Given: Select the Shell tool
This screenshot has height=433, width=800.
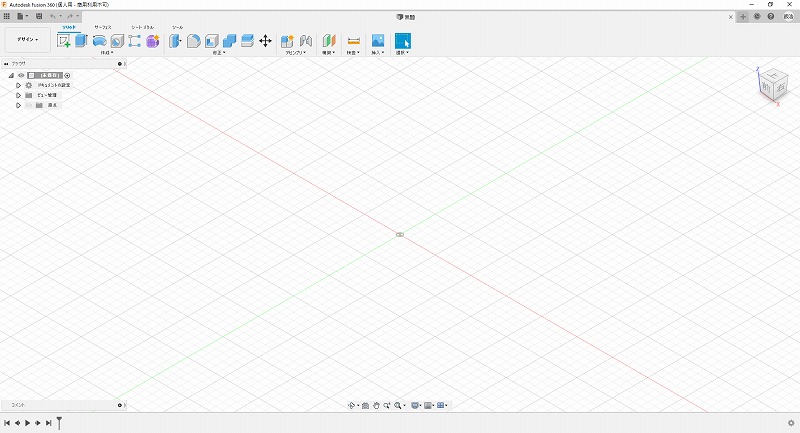Looking at the screenshot, I should point(211,41).
